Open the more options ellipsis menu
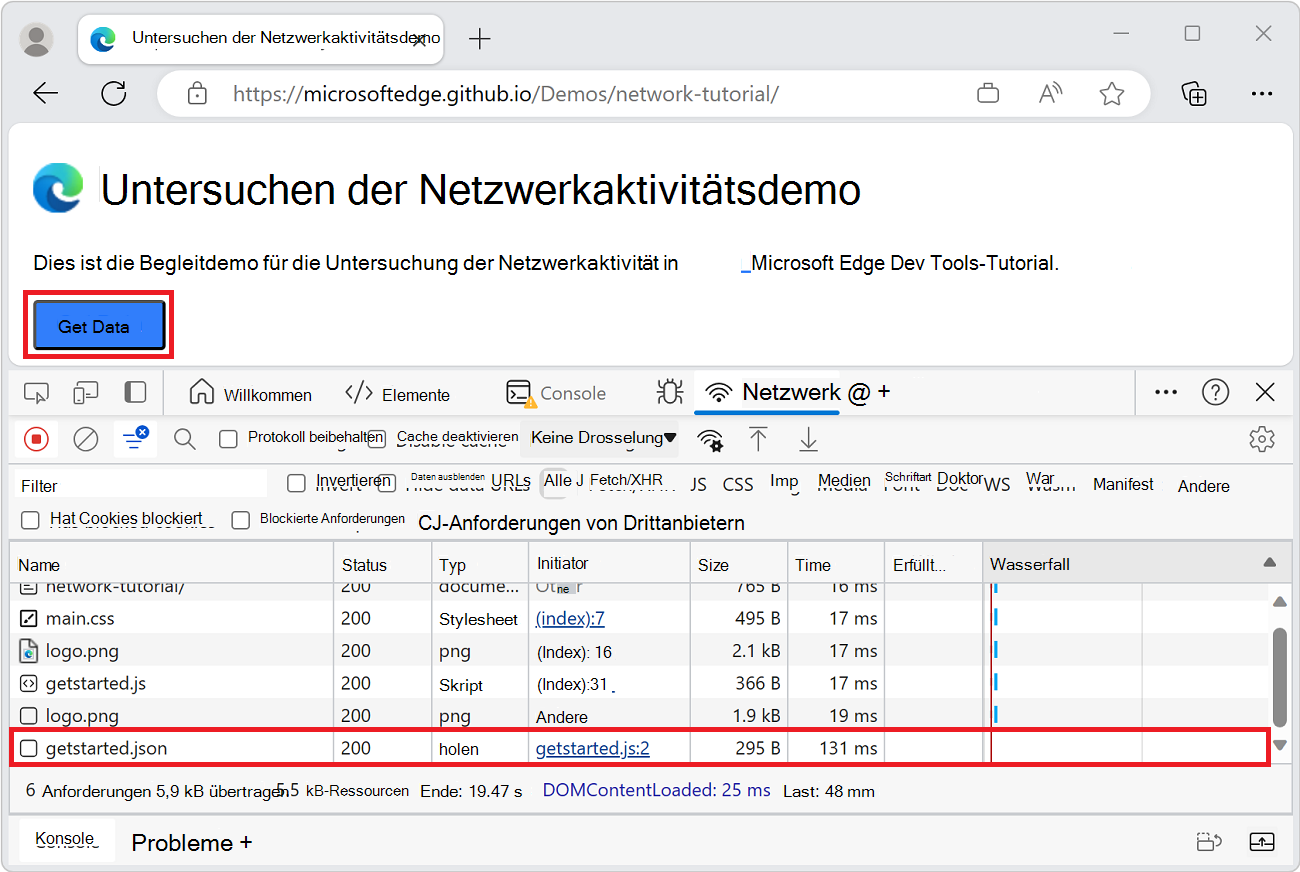Image resolution: width=1300 pixels, height=872 pixels. pyautogui.click(x=1165, y=392)
